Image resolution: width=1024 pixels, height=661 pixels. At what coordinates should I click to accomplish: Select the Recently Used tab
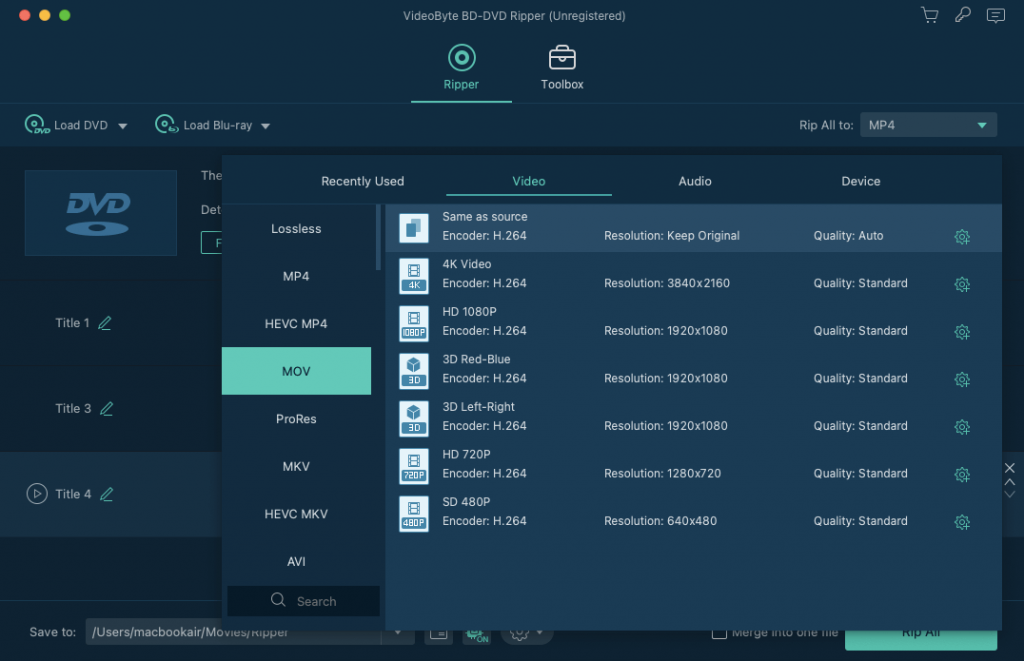pyautogui.click(x=362, y=181)
